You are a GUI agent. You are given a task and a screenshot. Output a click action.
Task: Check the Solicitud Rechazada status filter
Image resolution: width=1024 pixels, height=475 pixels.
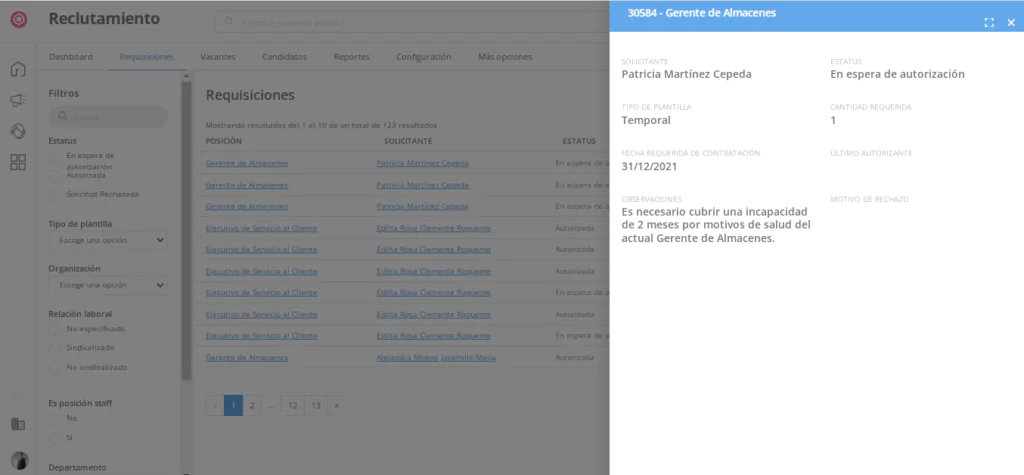(56, 193)
